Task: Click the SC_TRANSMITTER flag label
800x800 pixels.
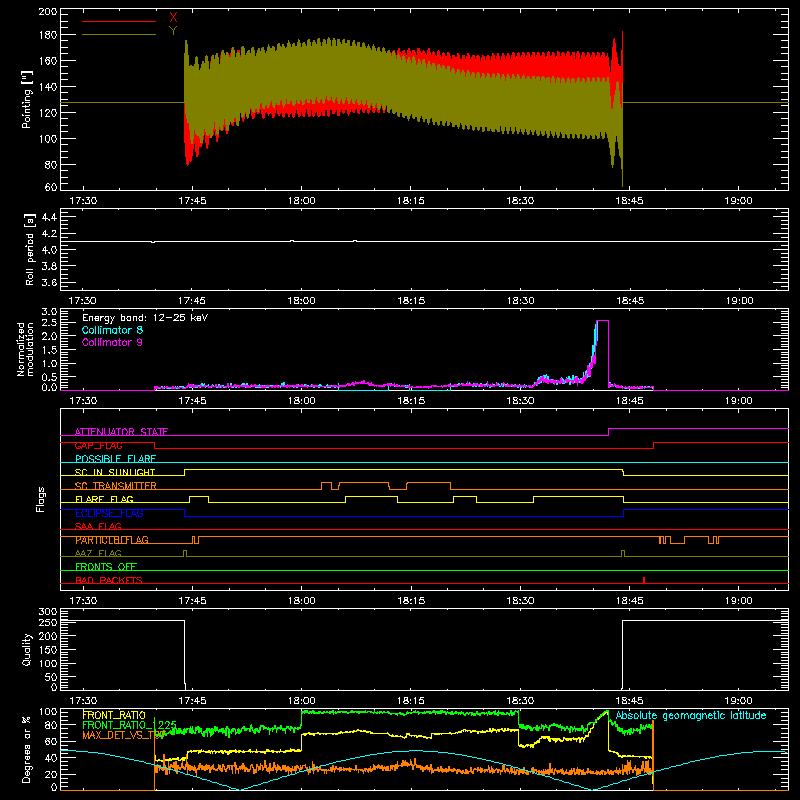Action: (x=116, y=486)
